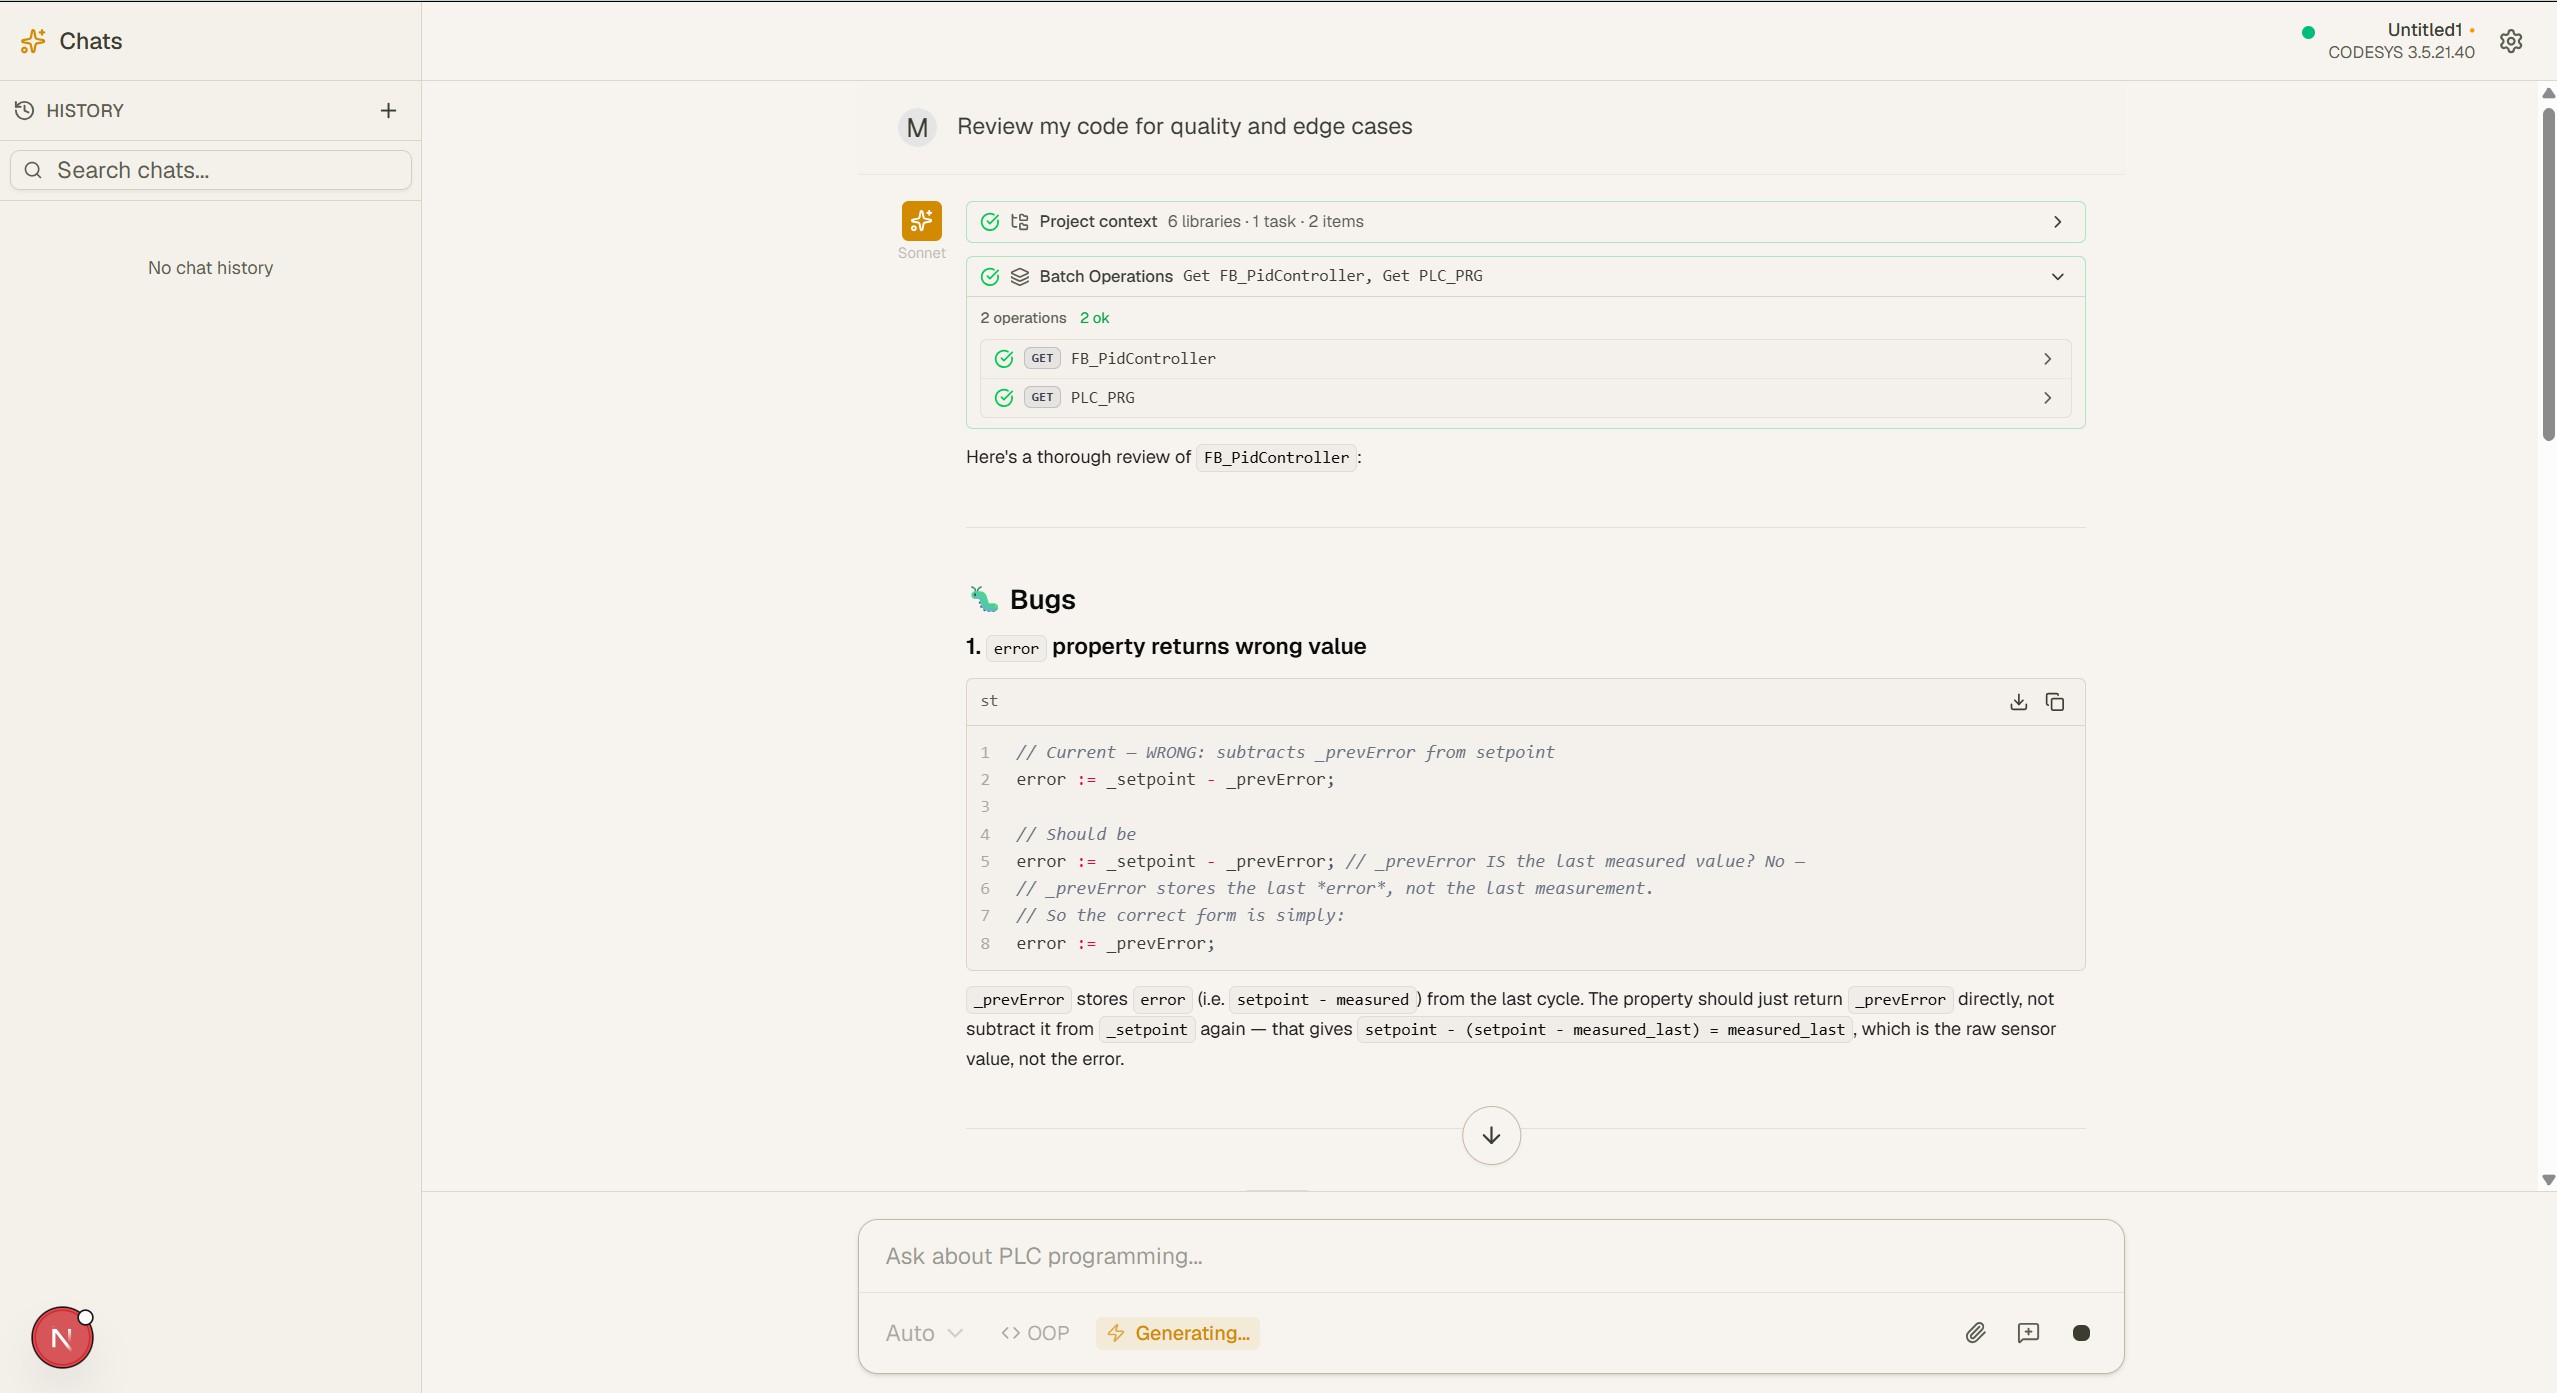
Task: Click 'error property returns wrong value' heading
Action: pyautogui.click(x=1166, y=647)
